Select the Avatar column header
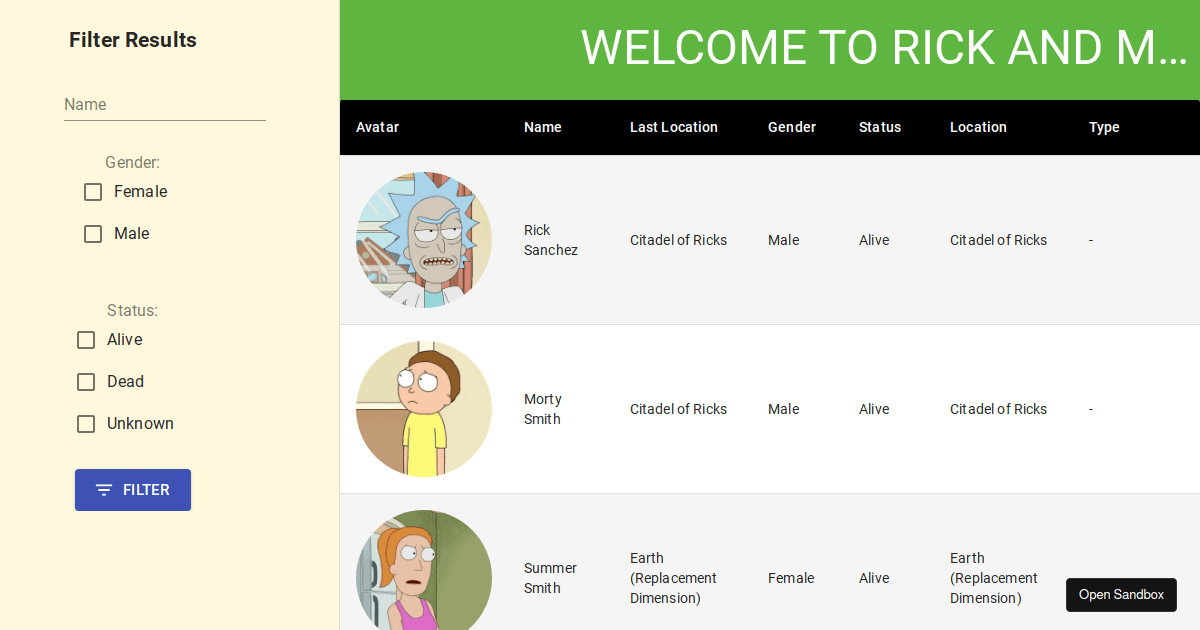The width and height of the screenshot is (1200, 630). 377,127
